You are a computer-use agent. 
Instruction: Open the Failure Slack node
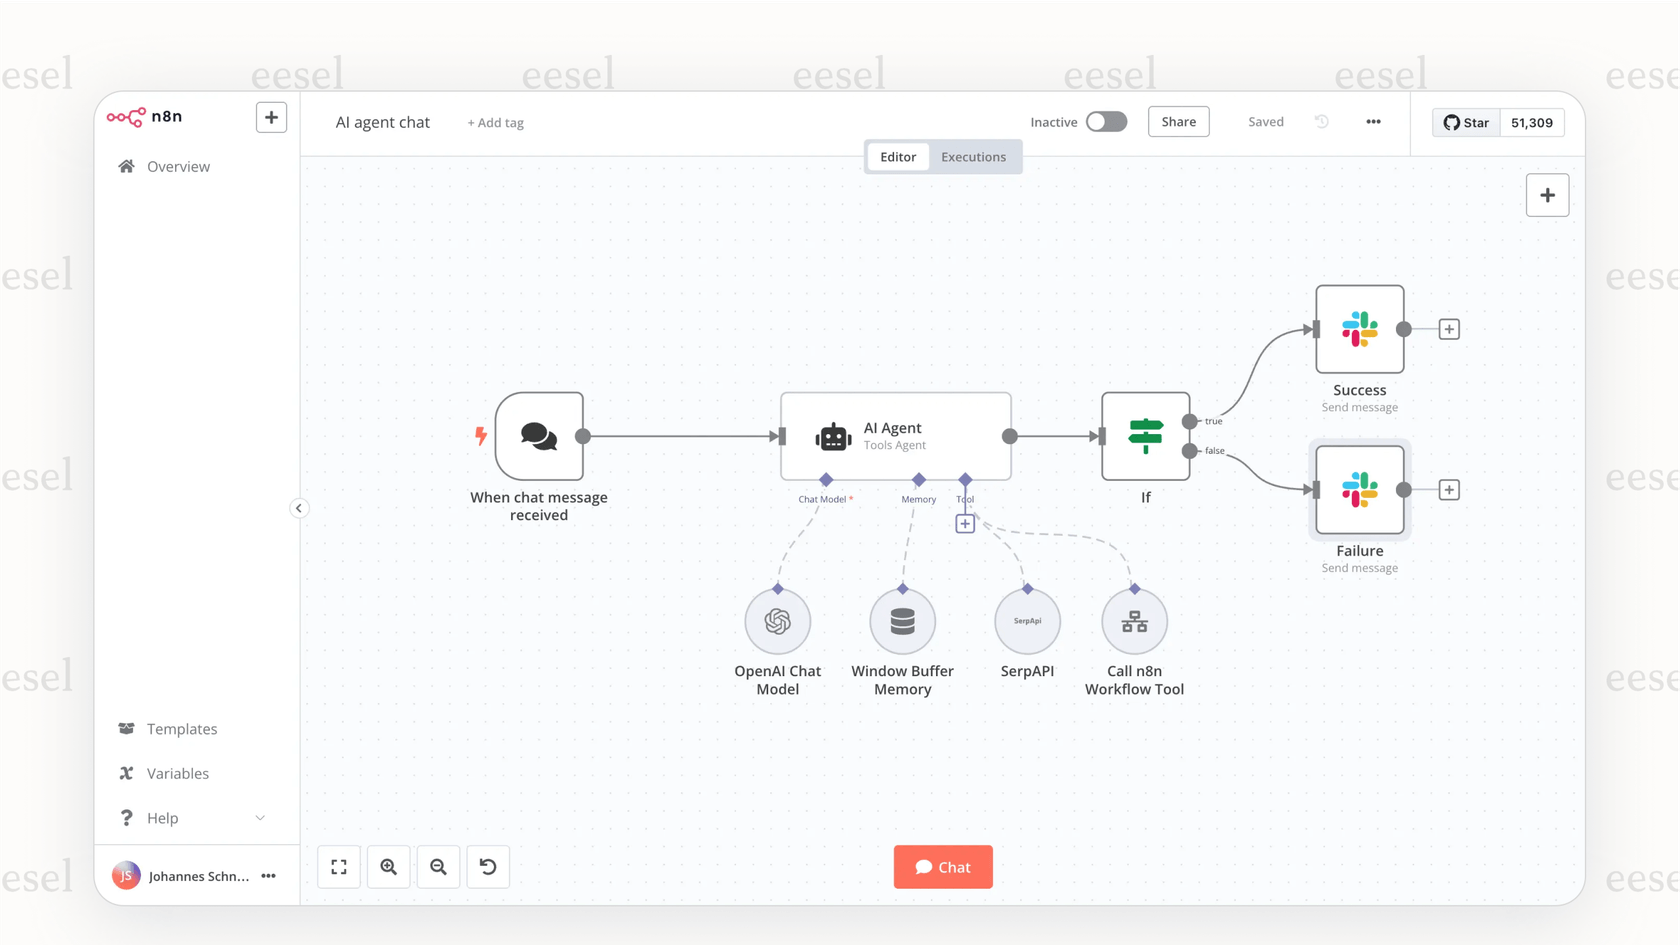pyautogui.click(x=1359, y=490)
